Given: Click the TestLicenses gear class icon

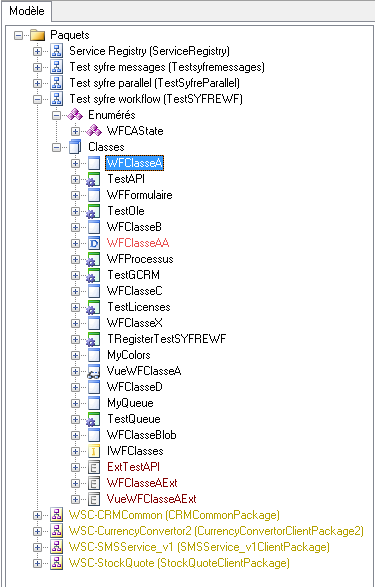Looking at the screenshot, I should click(93, 307).
